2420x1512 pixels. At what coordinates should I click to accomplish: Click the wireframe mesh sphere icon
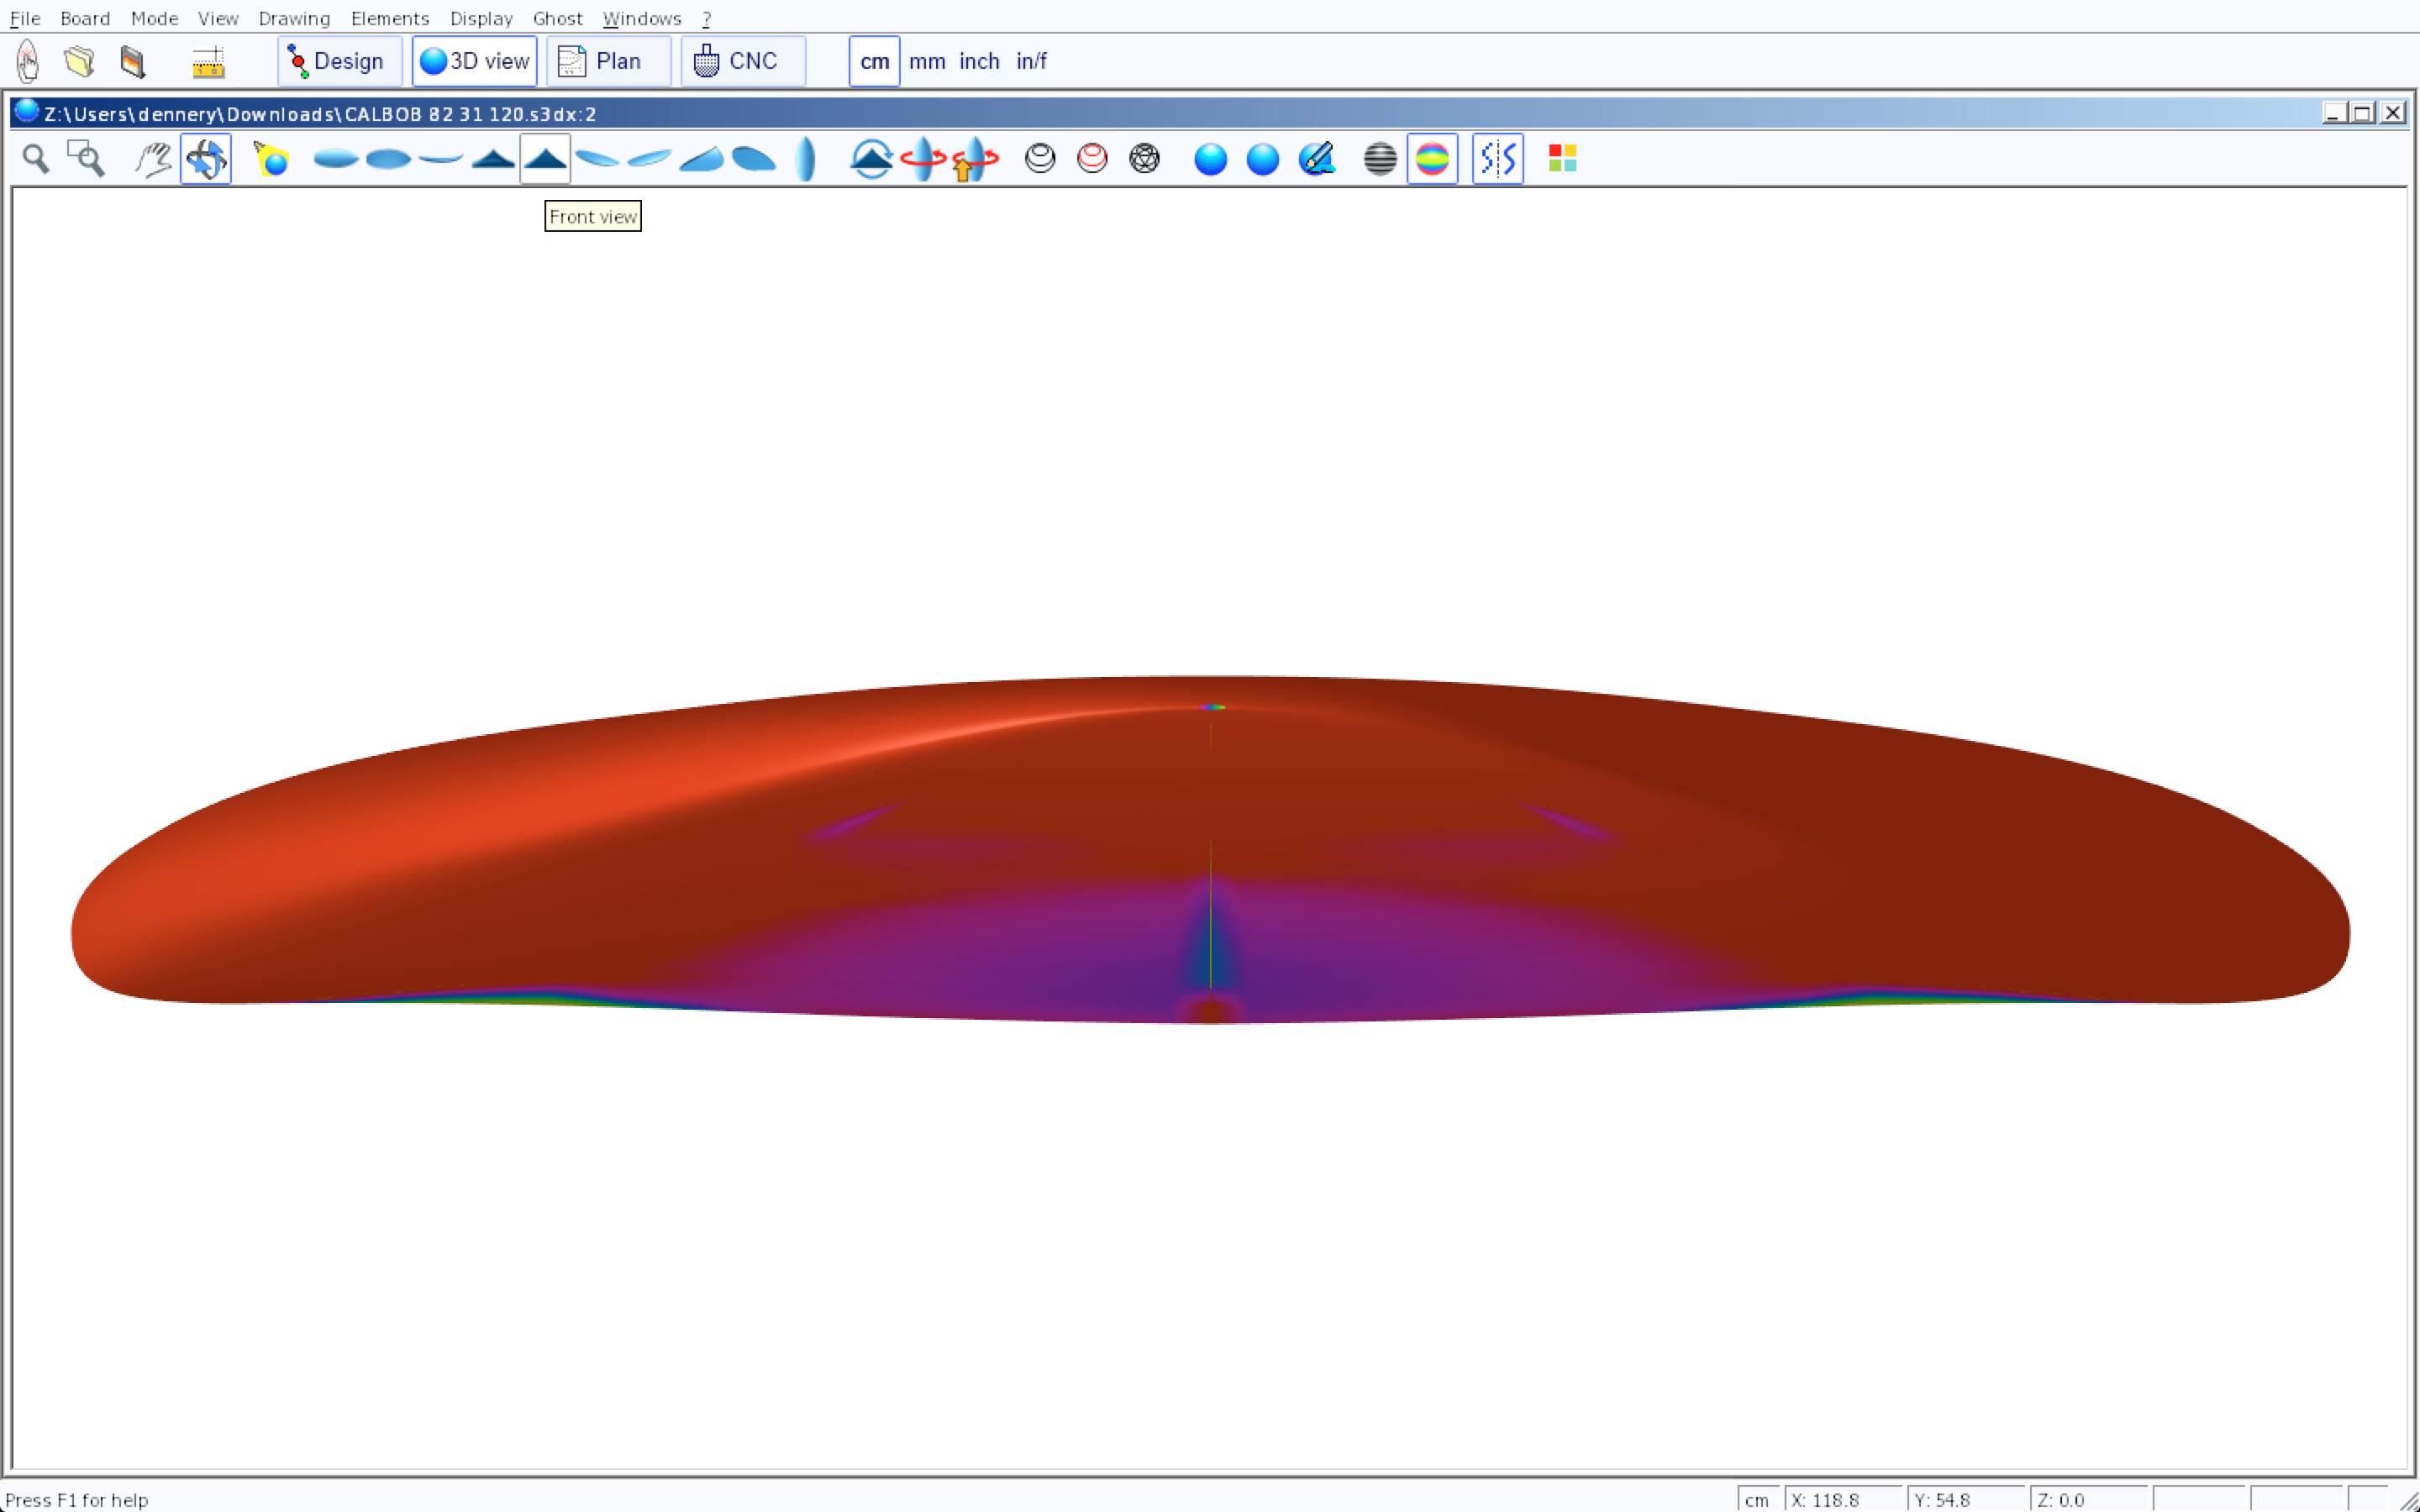click(1144, 159)
